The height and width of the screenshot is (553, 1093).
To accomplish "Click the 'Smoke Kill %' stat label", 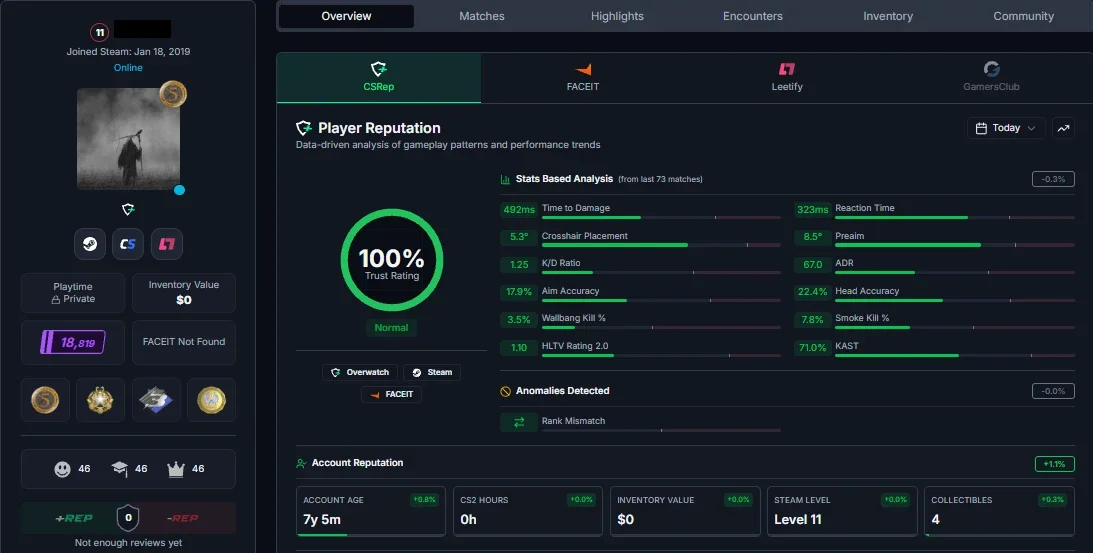I will tap(862, 318).
